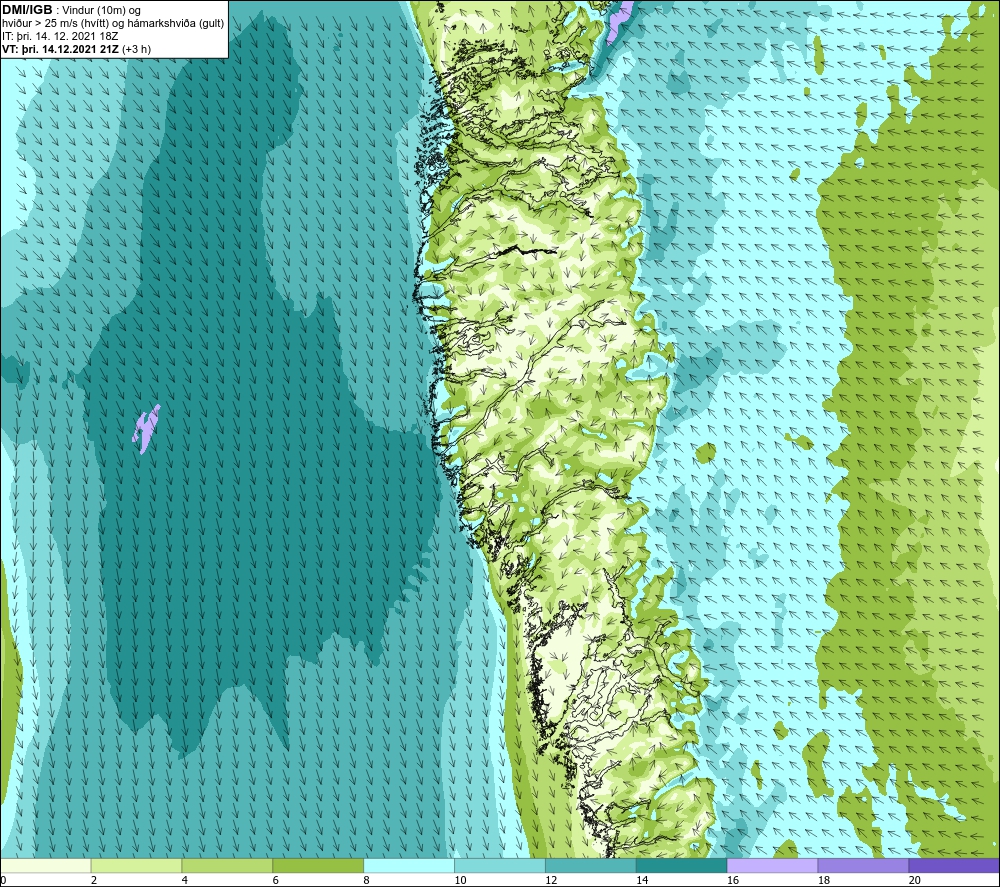Viewport: 1000px width, 887px height.
Task: Click the "Vindur (10m) og" label
Action: coord(103,11)
